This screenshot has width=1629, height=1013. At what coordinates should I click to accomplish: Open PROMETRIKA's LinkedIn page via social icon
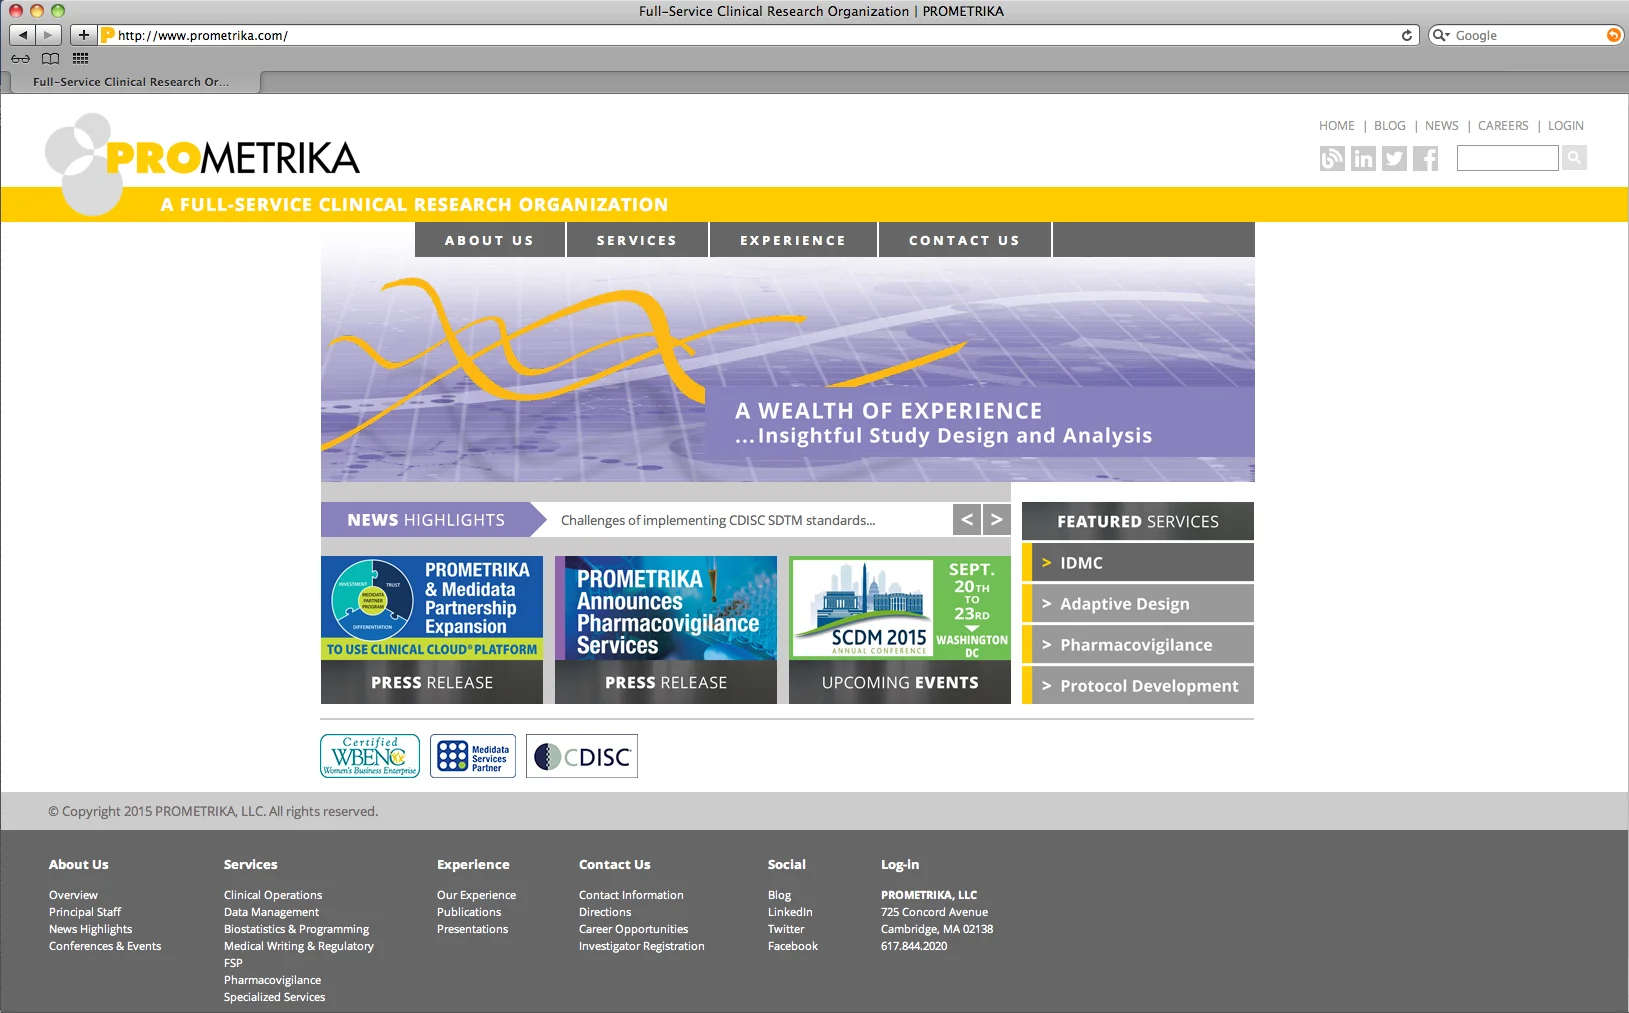pos(1362,158)
